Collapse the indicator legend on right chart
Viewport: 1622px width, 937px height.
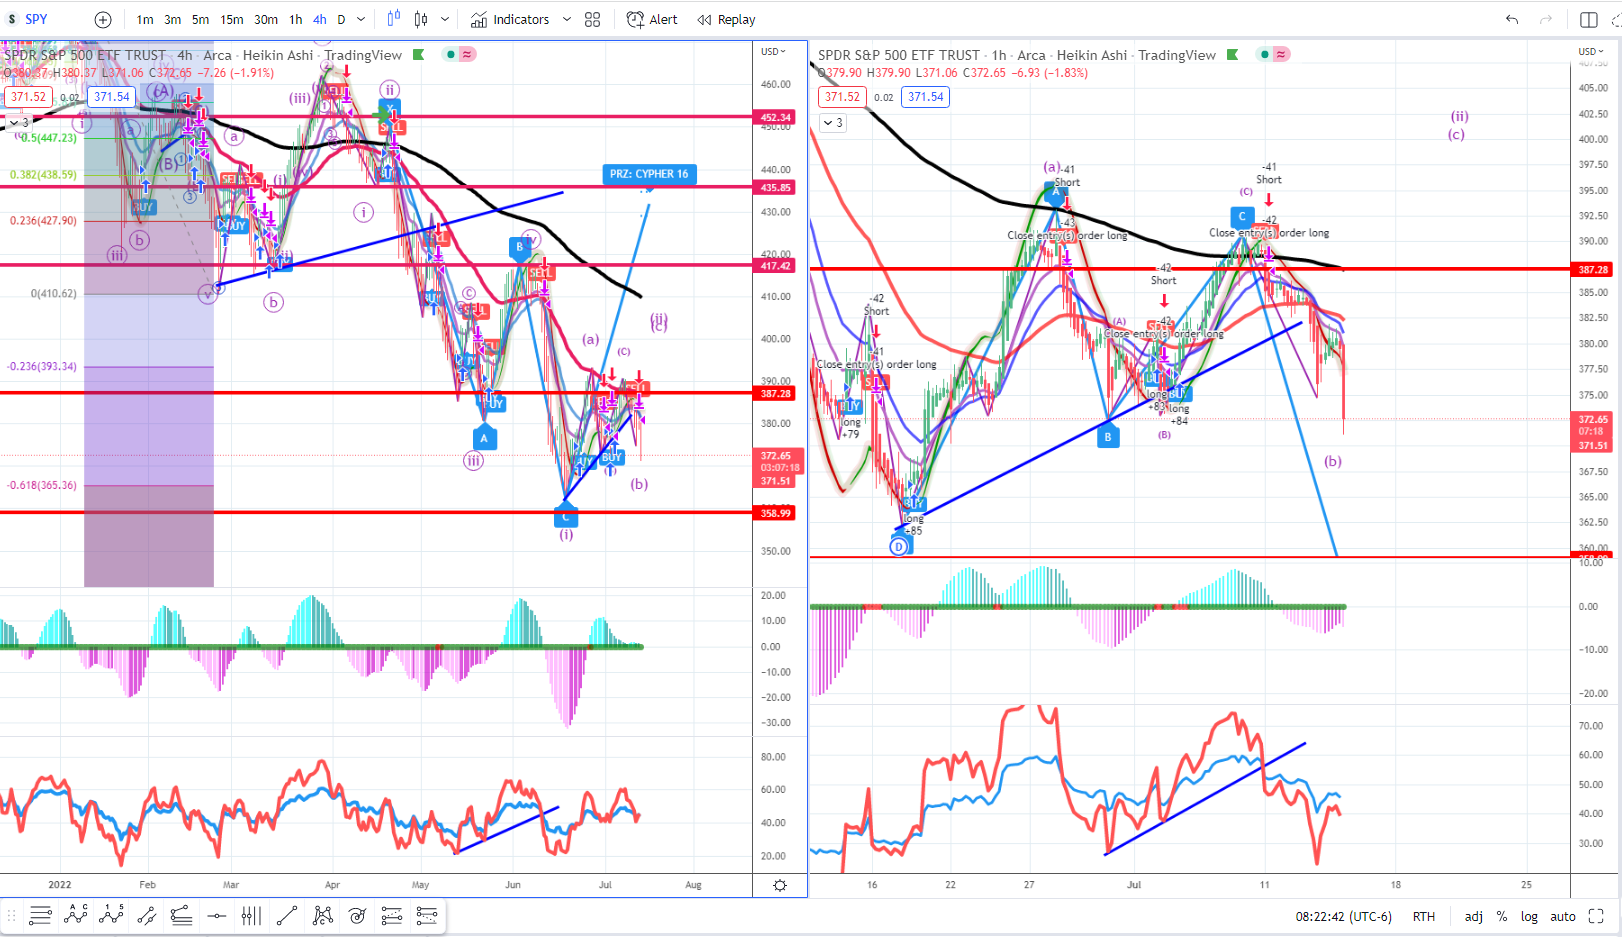[x=833, y=122]
